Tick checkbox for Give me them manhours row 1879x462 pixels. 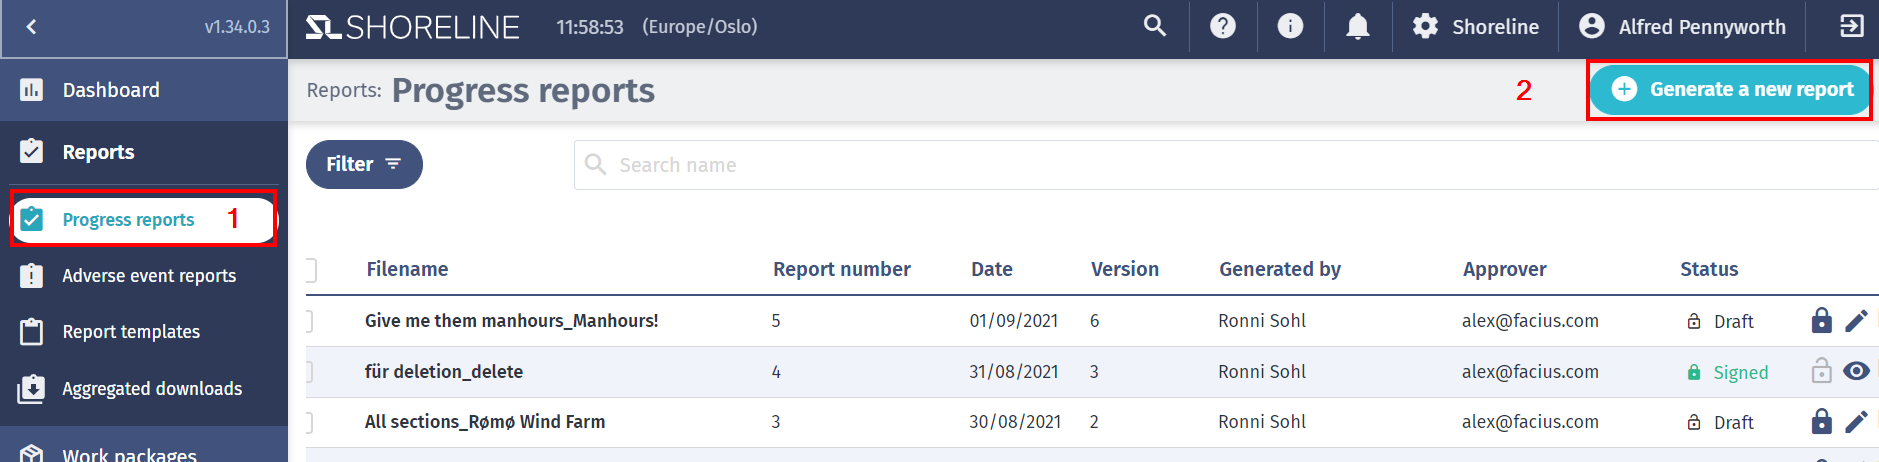309,321
